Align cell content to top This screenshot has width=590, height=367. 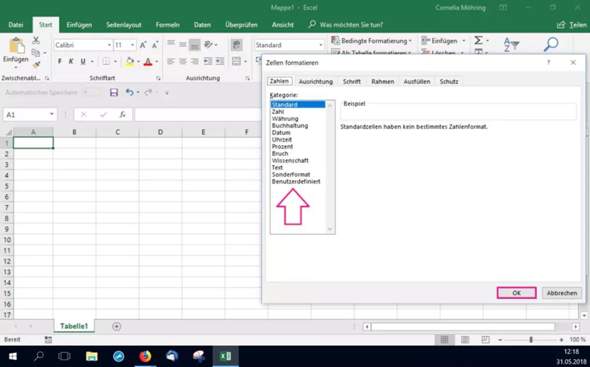pos(171,44)
